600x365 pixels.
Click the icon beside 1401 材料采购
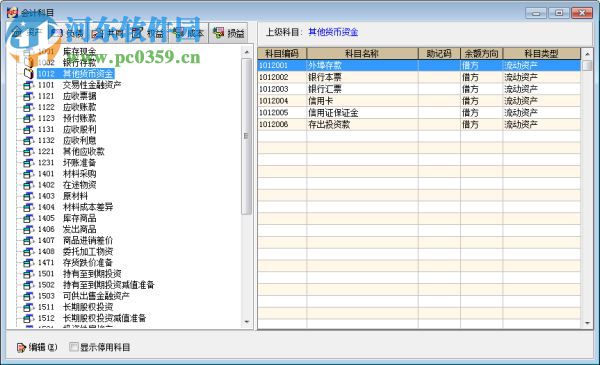29,174
